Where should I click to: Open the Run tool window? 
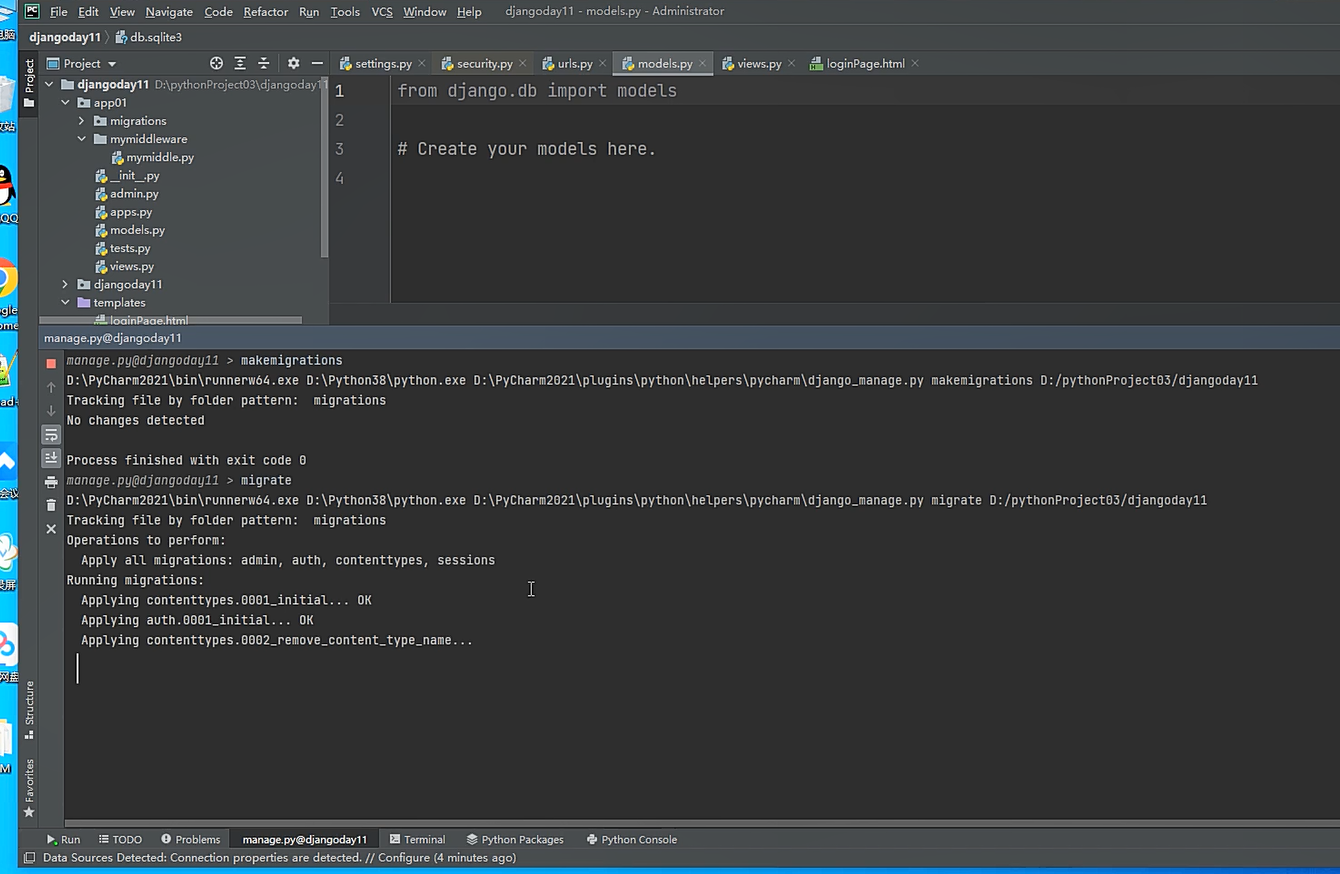click(x=63, y=839)
